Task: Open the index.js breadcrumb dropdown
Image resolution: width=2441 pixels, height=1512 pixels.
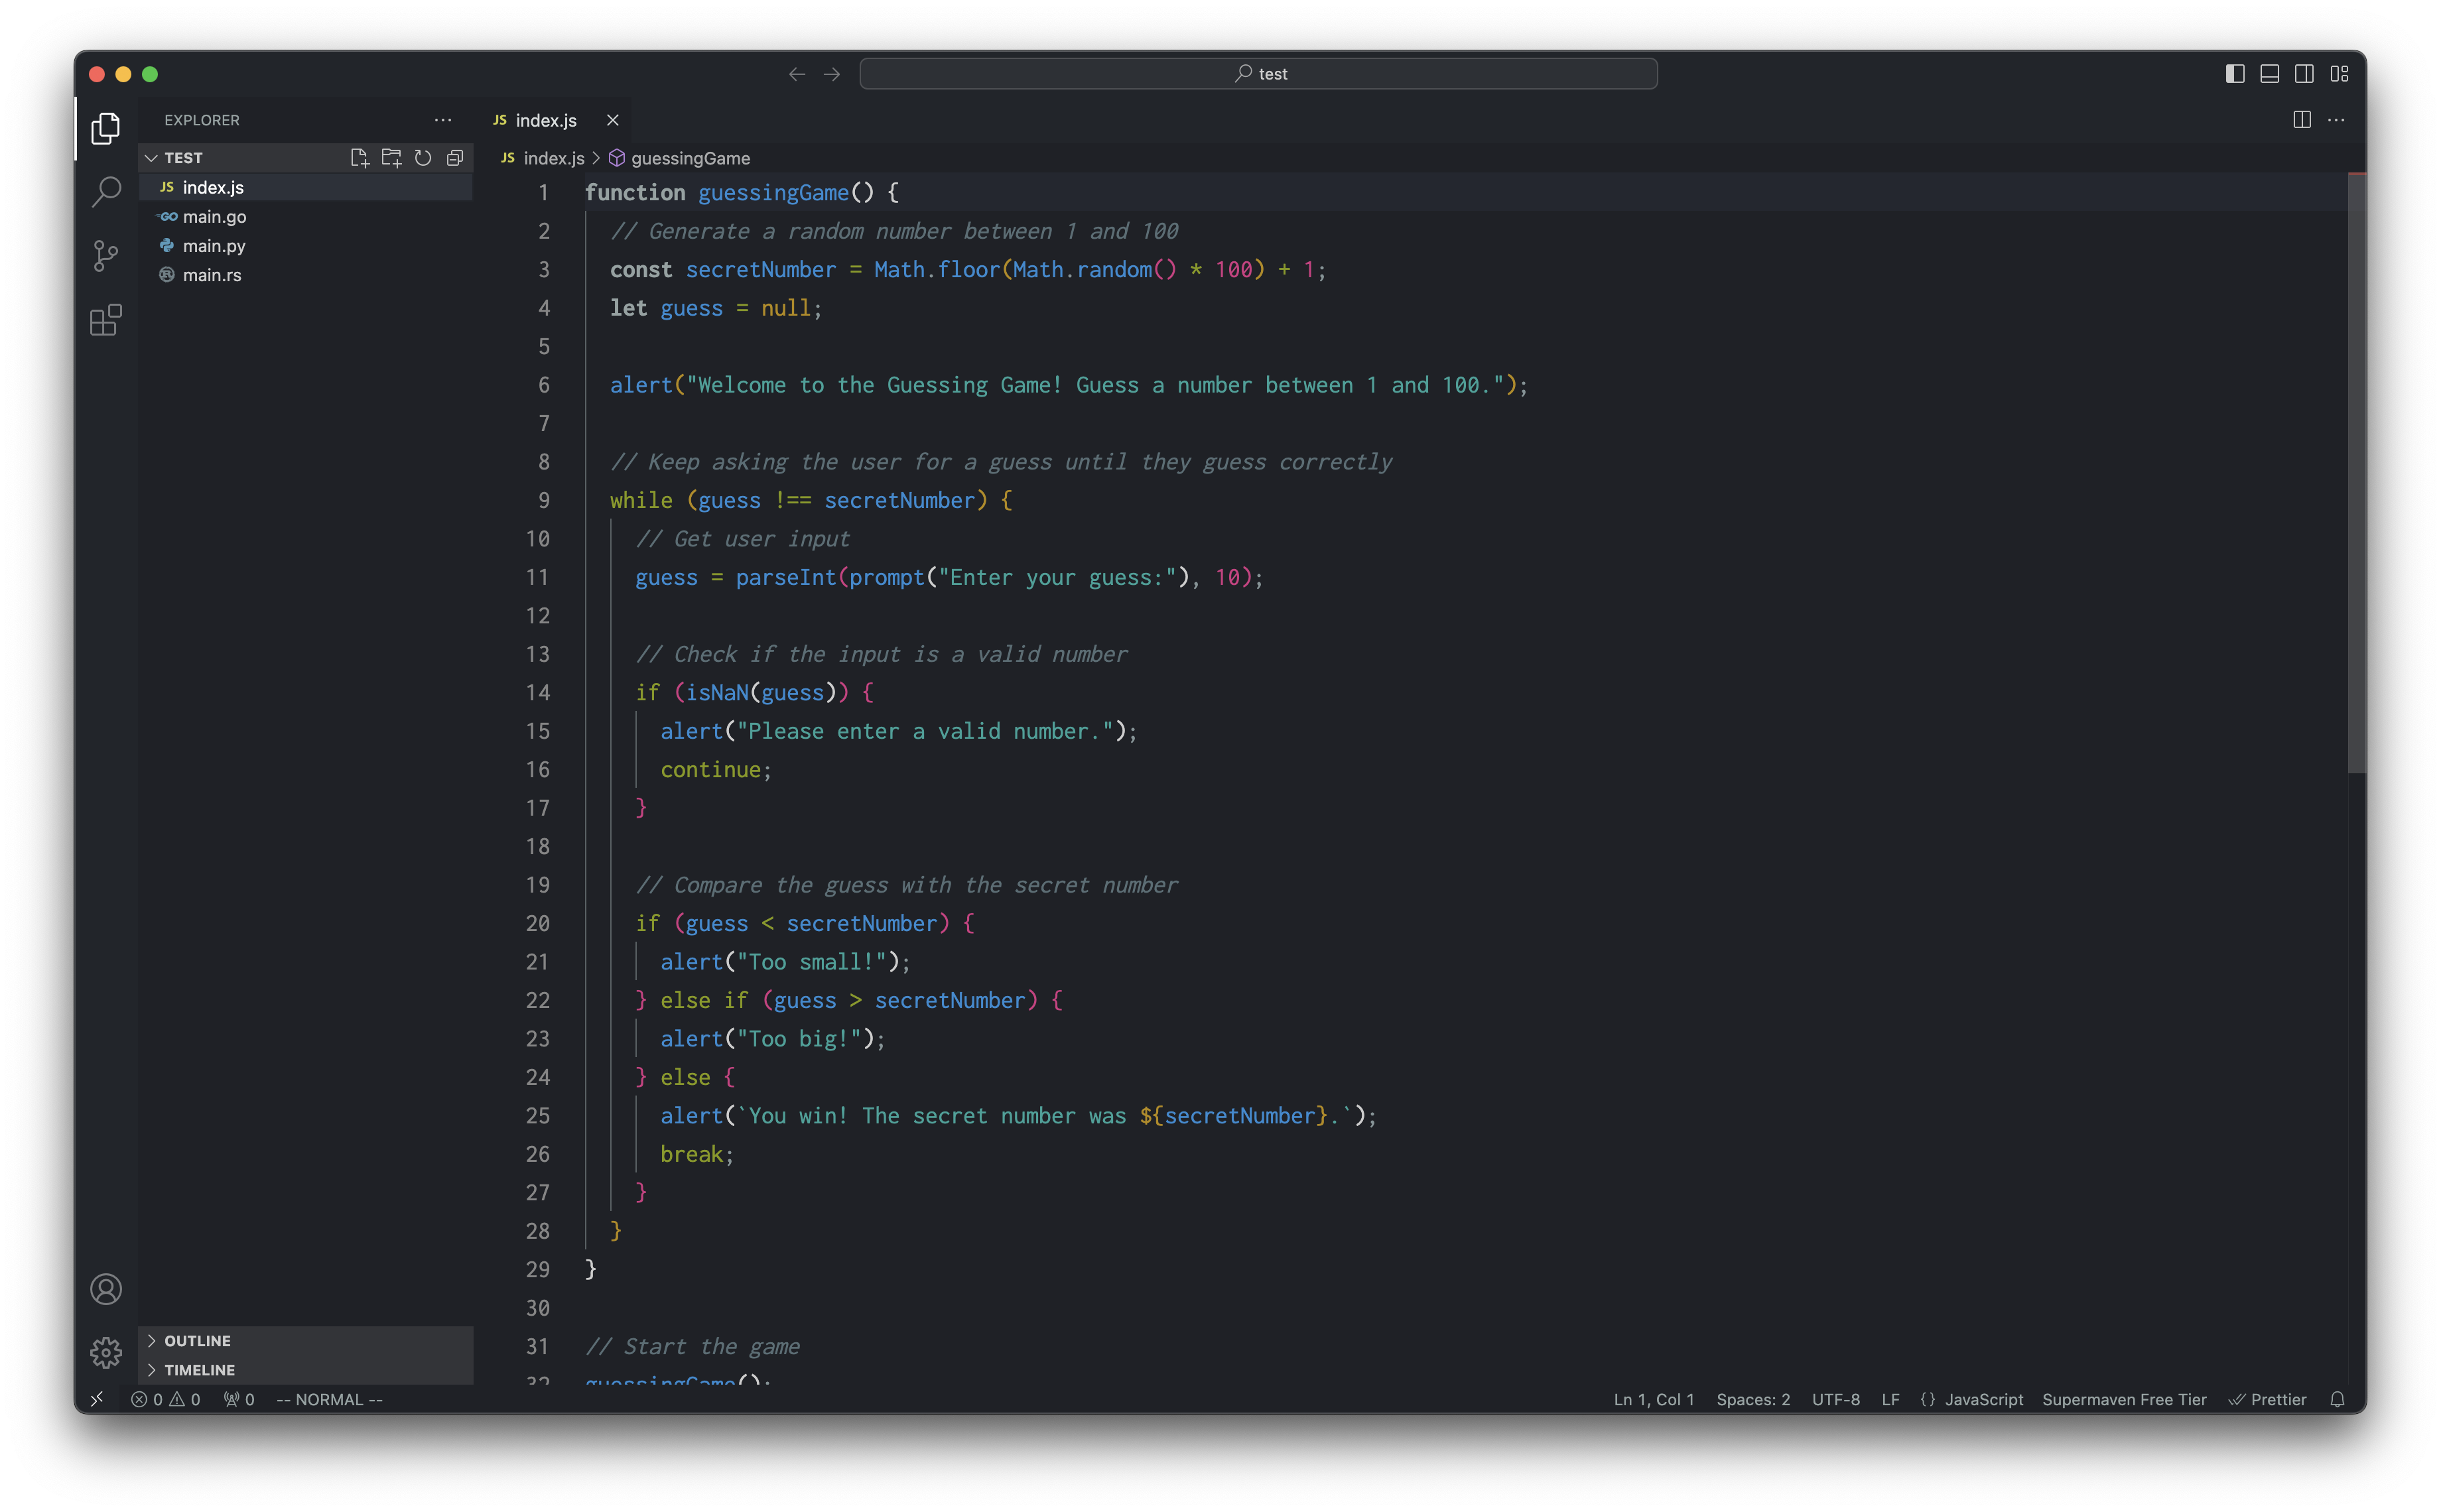Action: pos(543,158)
